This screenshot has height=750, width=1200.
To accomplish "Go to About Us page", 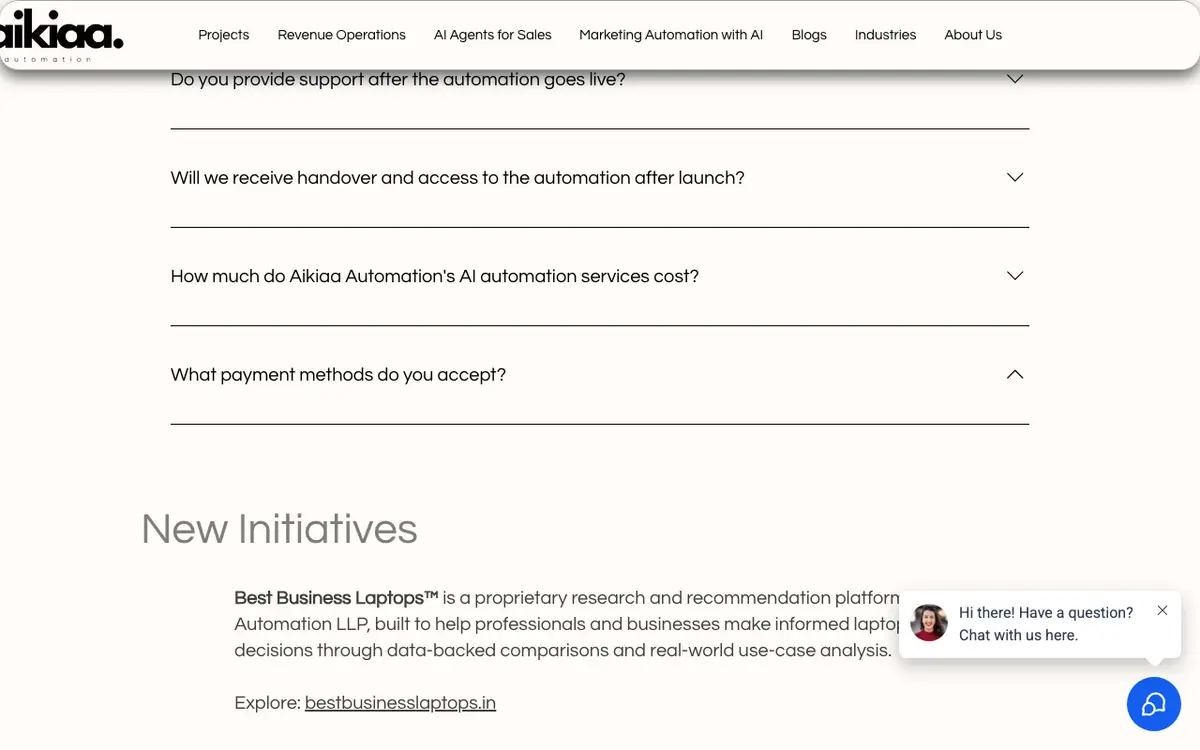I will pos(973,35).
